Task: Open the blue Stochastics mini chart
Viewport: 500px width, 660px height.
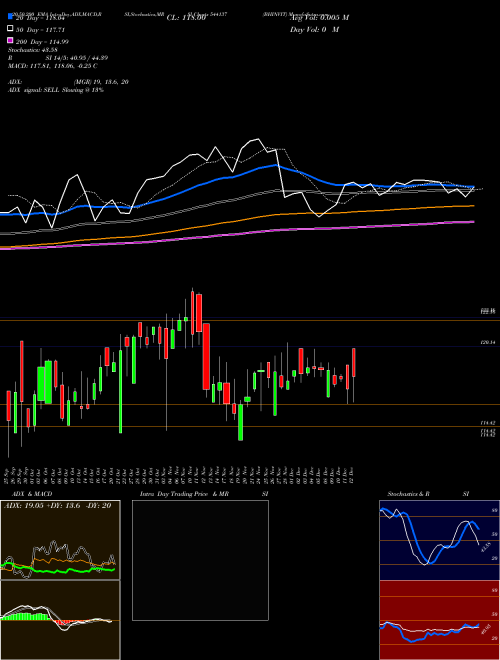Action: pyautogui.click(x=439, y=540)
